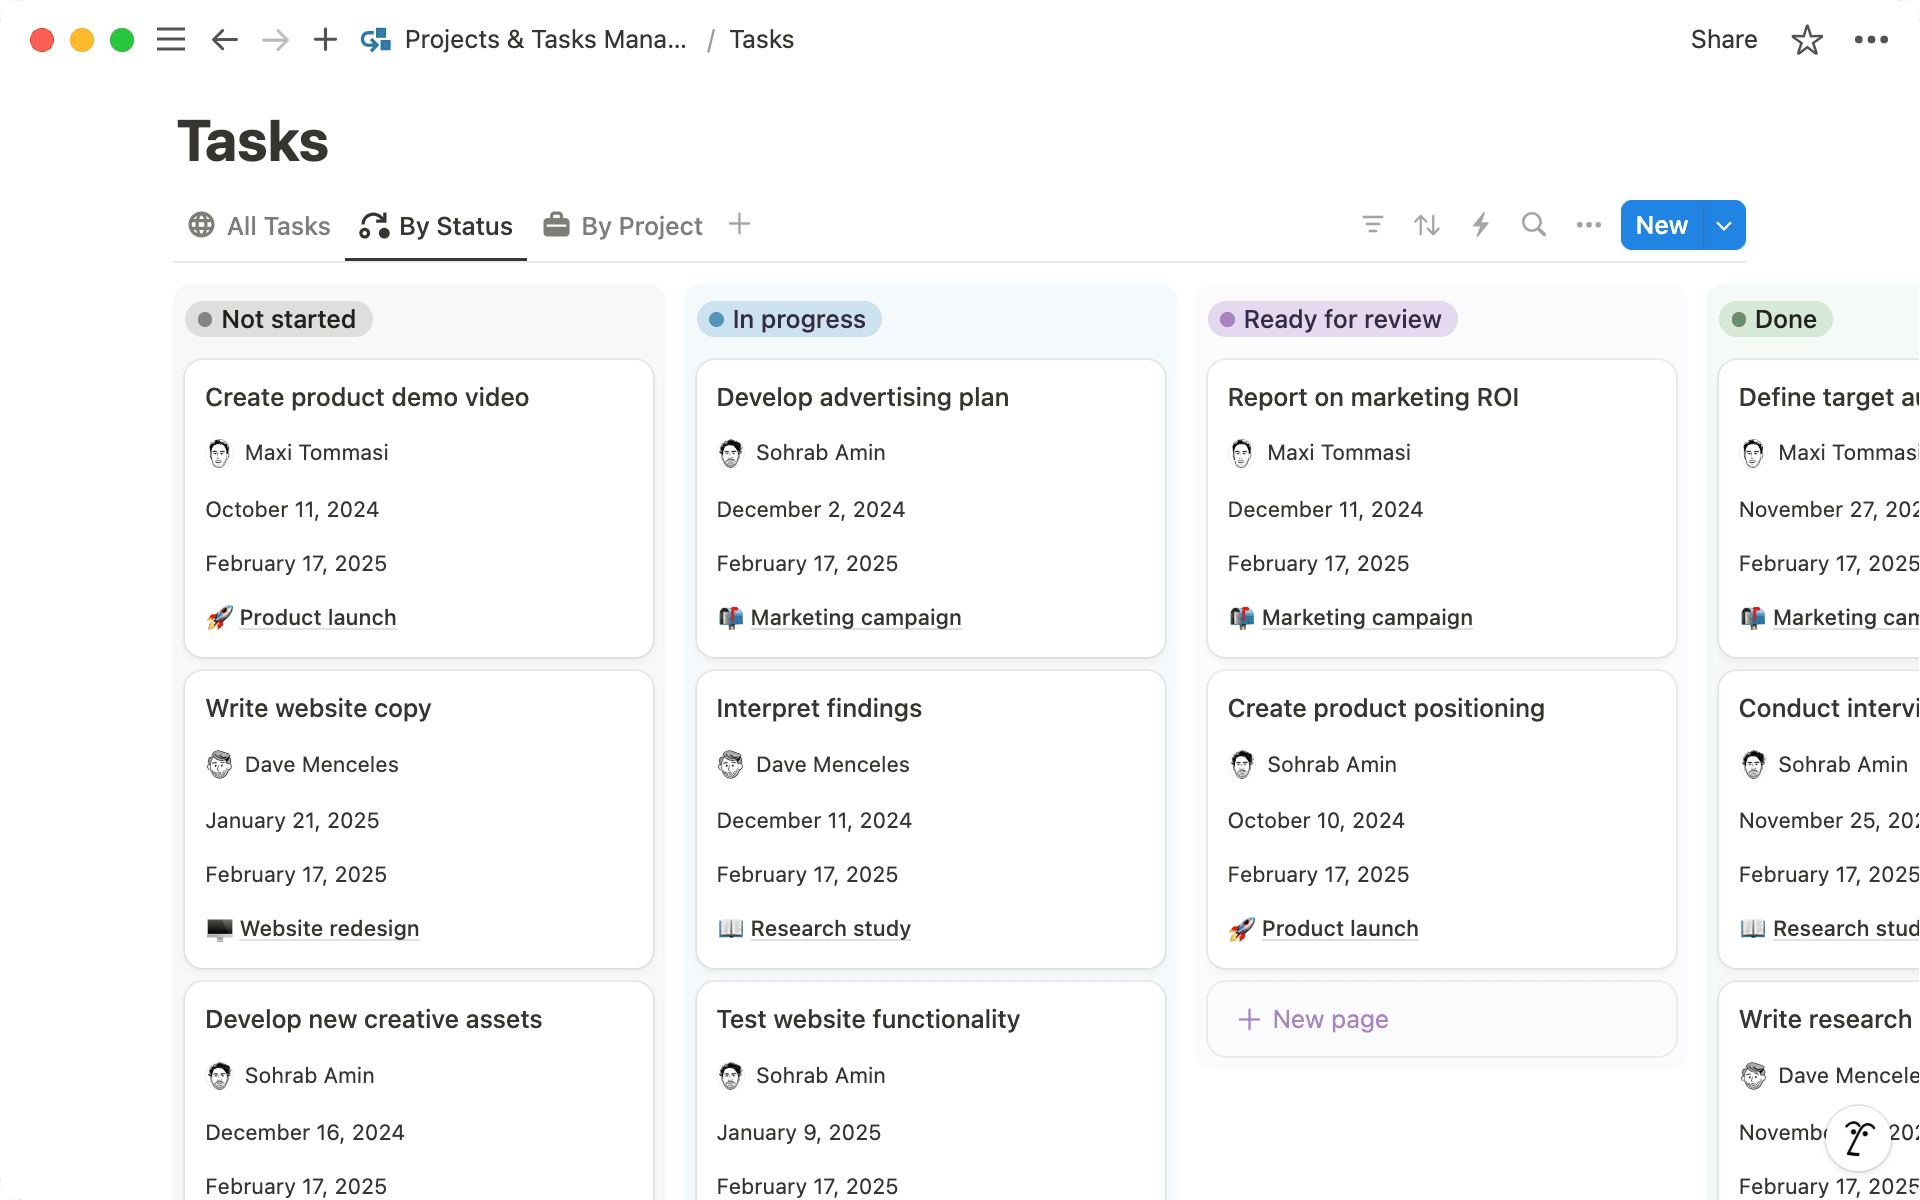Open the Projects & Tasks Management breadcrumb
Viewport: 1920px width, 1200px height.
546,39
